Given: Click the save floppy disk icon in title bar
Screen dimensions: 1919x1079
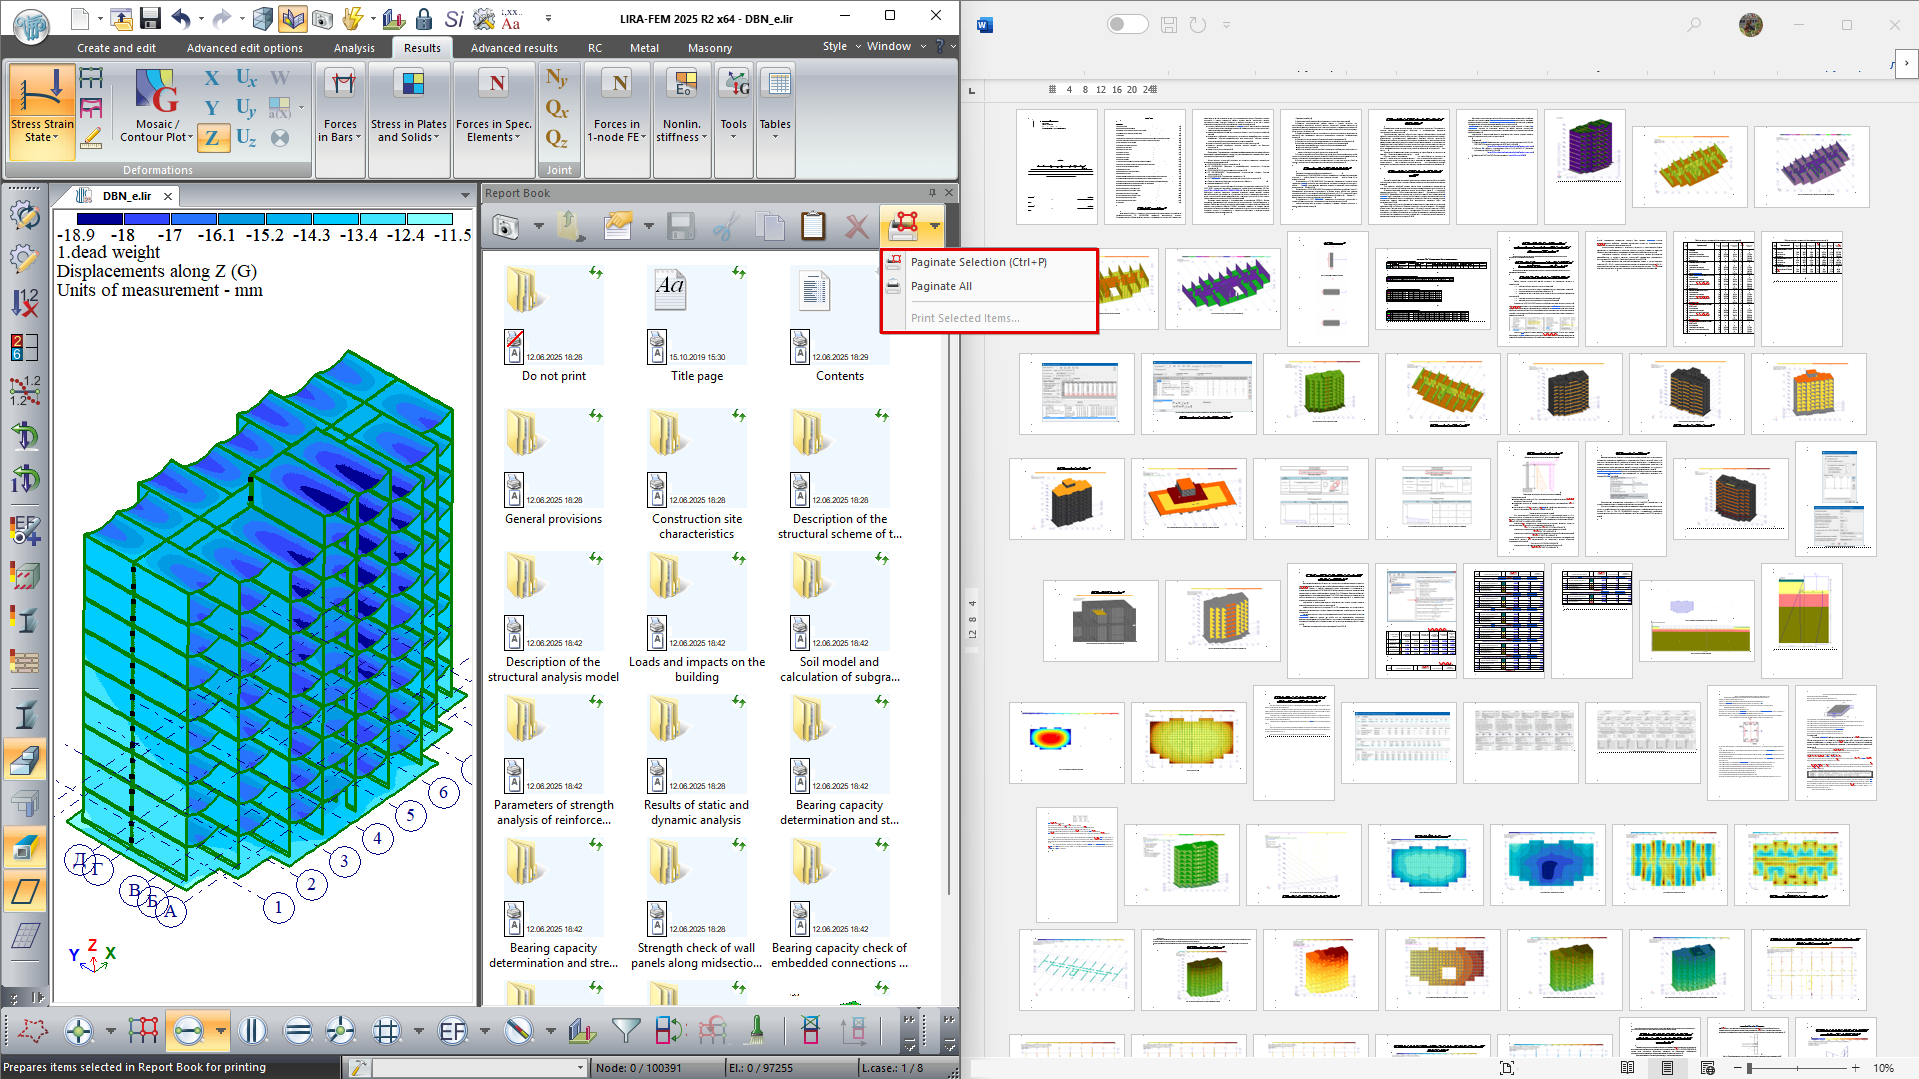Looking at the screenshot, I should click(150, 18).
